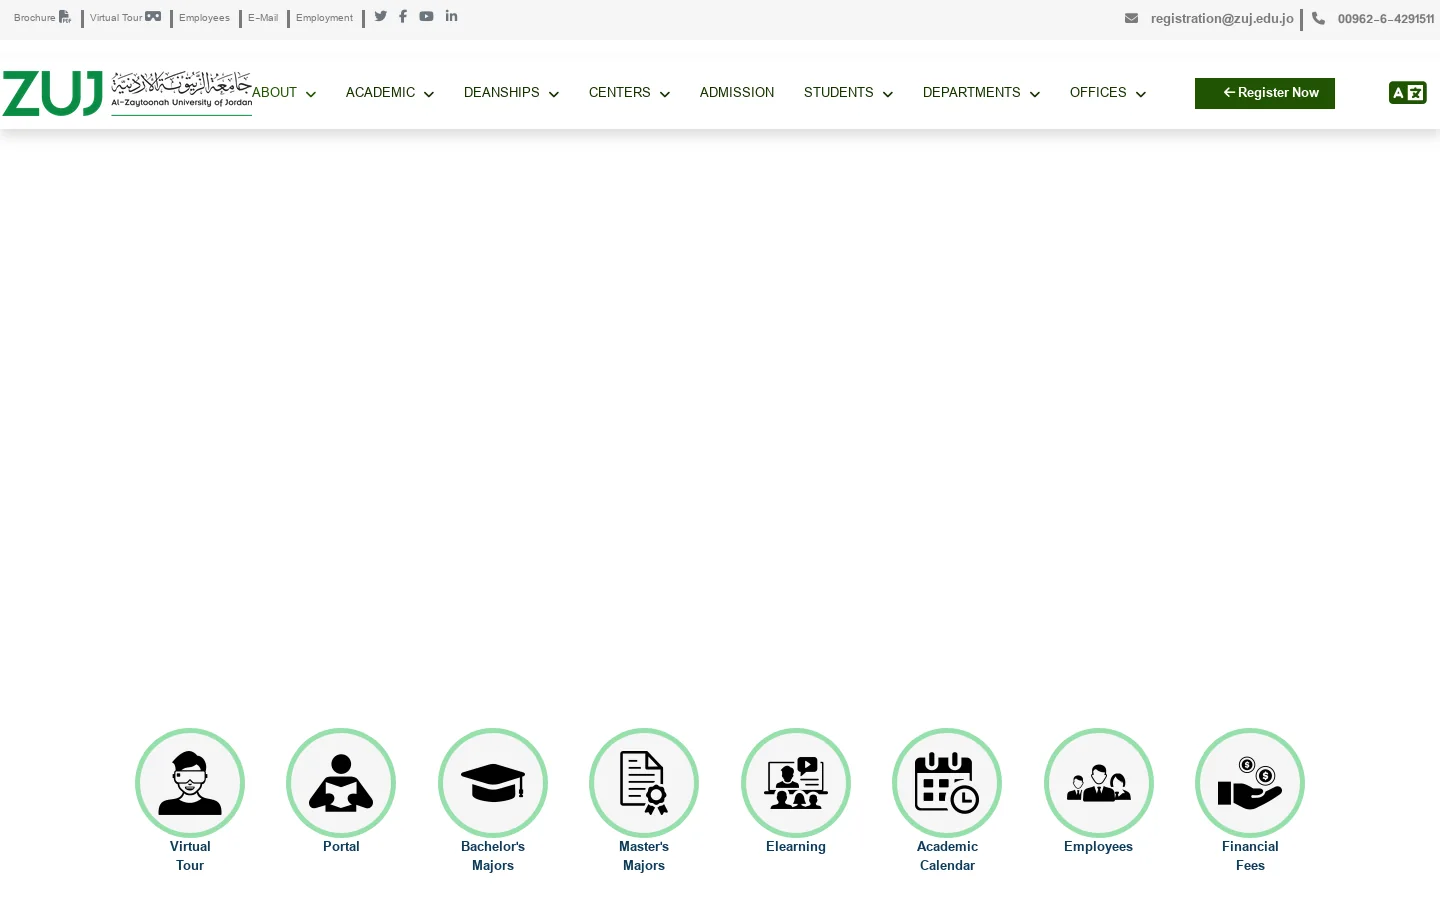Open the LinkedIn profile icon

[x=451, y=16]
